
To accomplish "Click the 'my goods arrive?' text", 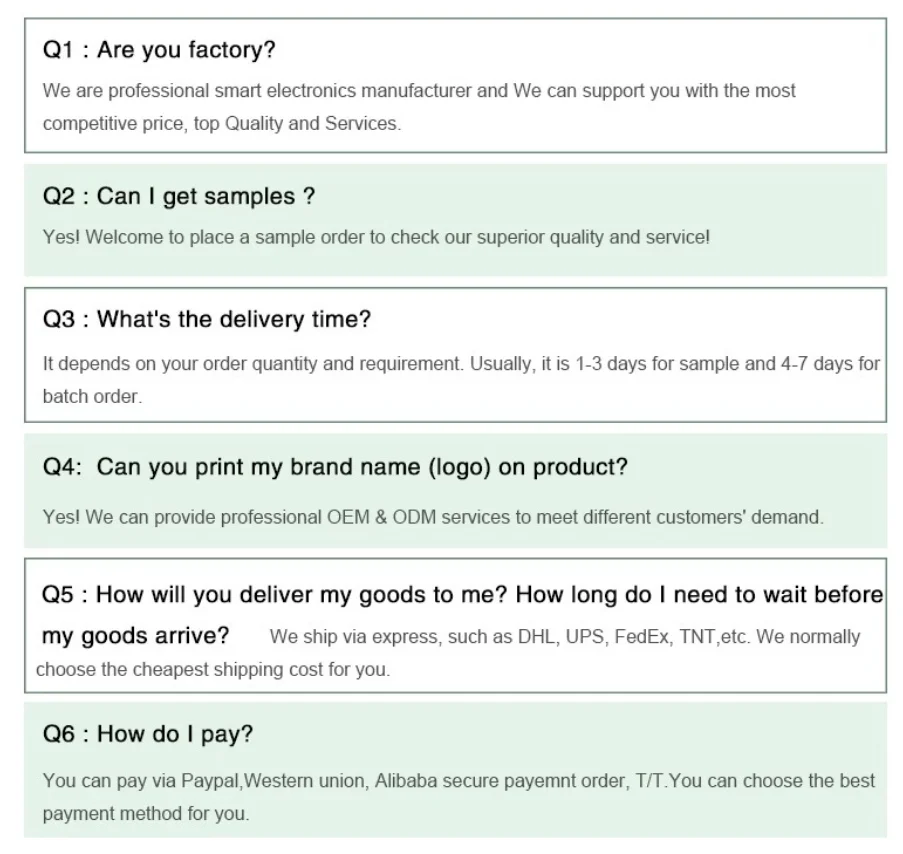I will pyautogui.click(x=135, y=636).
